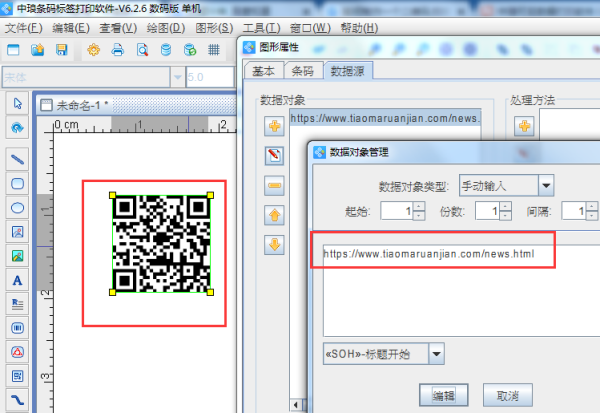Click the 取消 button
Viewport: 600px width, 413px height.
pos(507,395)
